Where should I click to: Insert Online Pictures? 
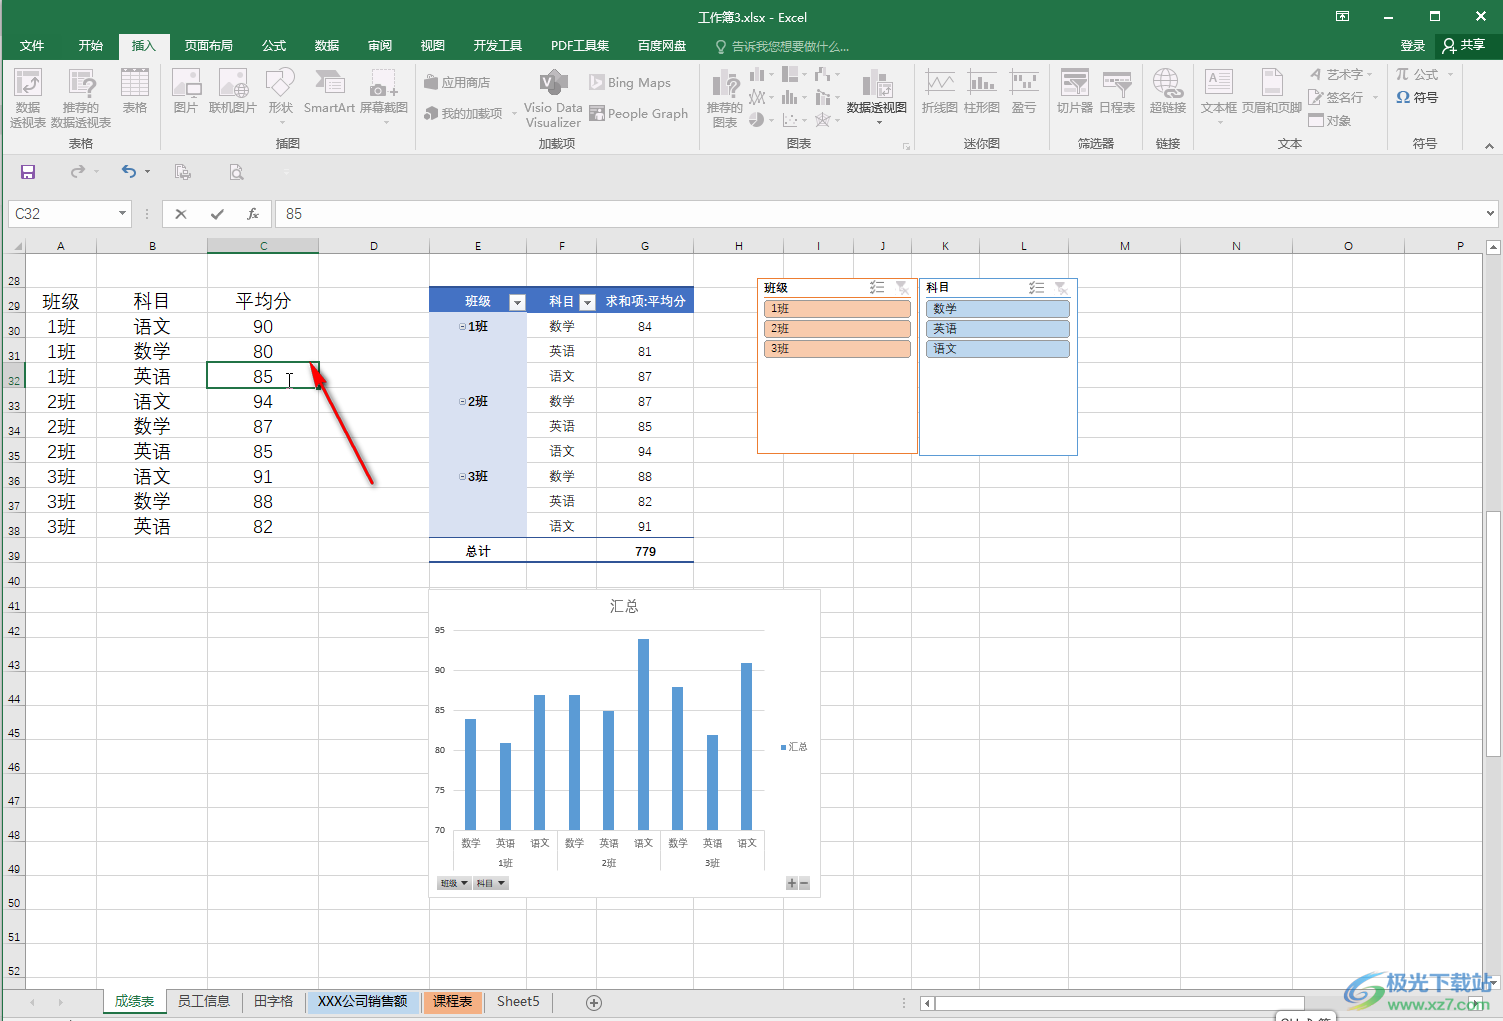coord(233,91)
